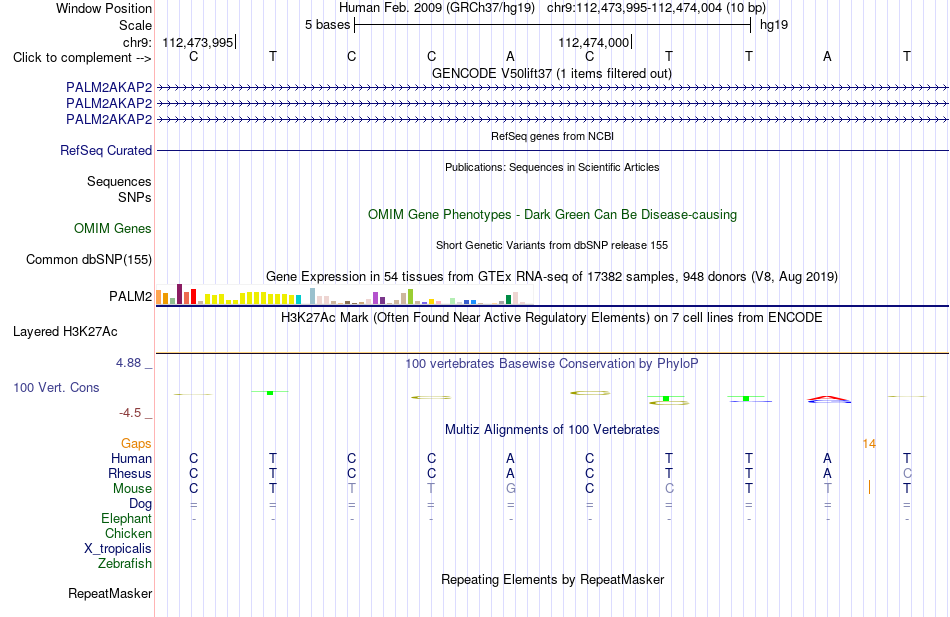Click the chr9:112,473,995-112,474,004 (10 bp) range text
This screenshot has height=617, width=950.
(x=656, y=8)
